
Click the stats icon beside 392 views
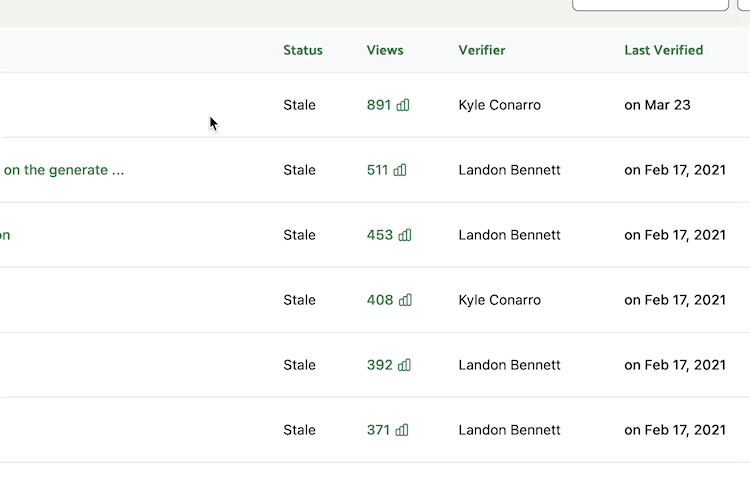[x=404, y=365]
